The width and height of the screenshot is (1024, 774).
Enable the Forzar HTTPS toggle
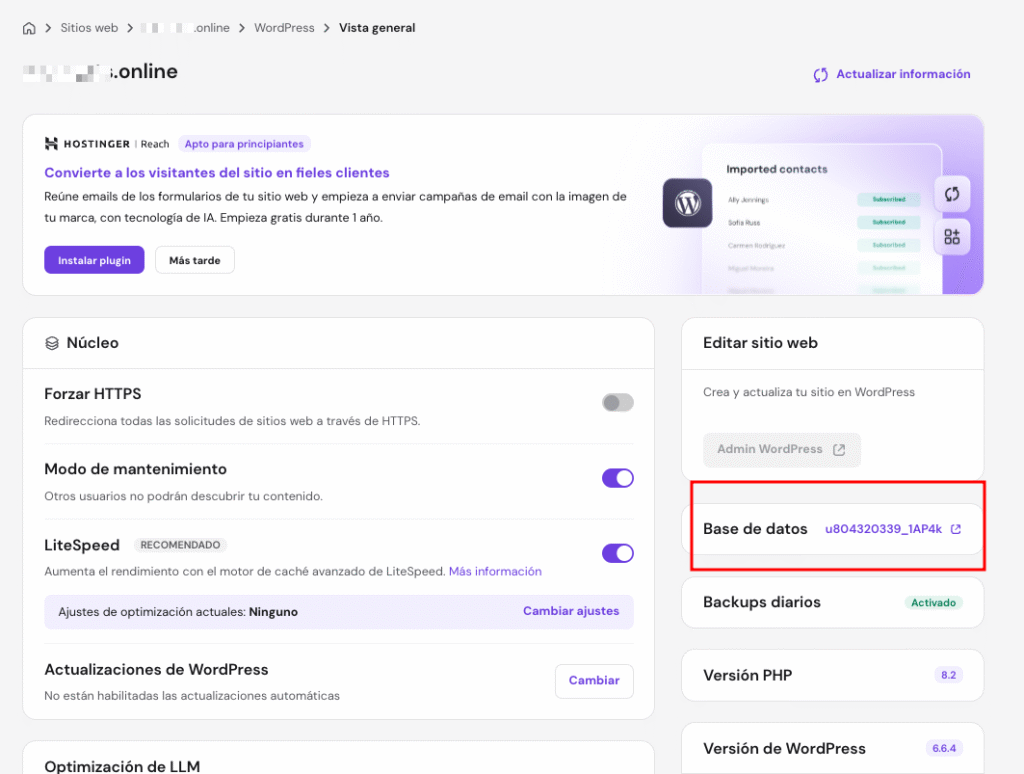click(x=618, y=402)
